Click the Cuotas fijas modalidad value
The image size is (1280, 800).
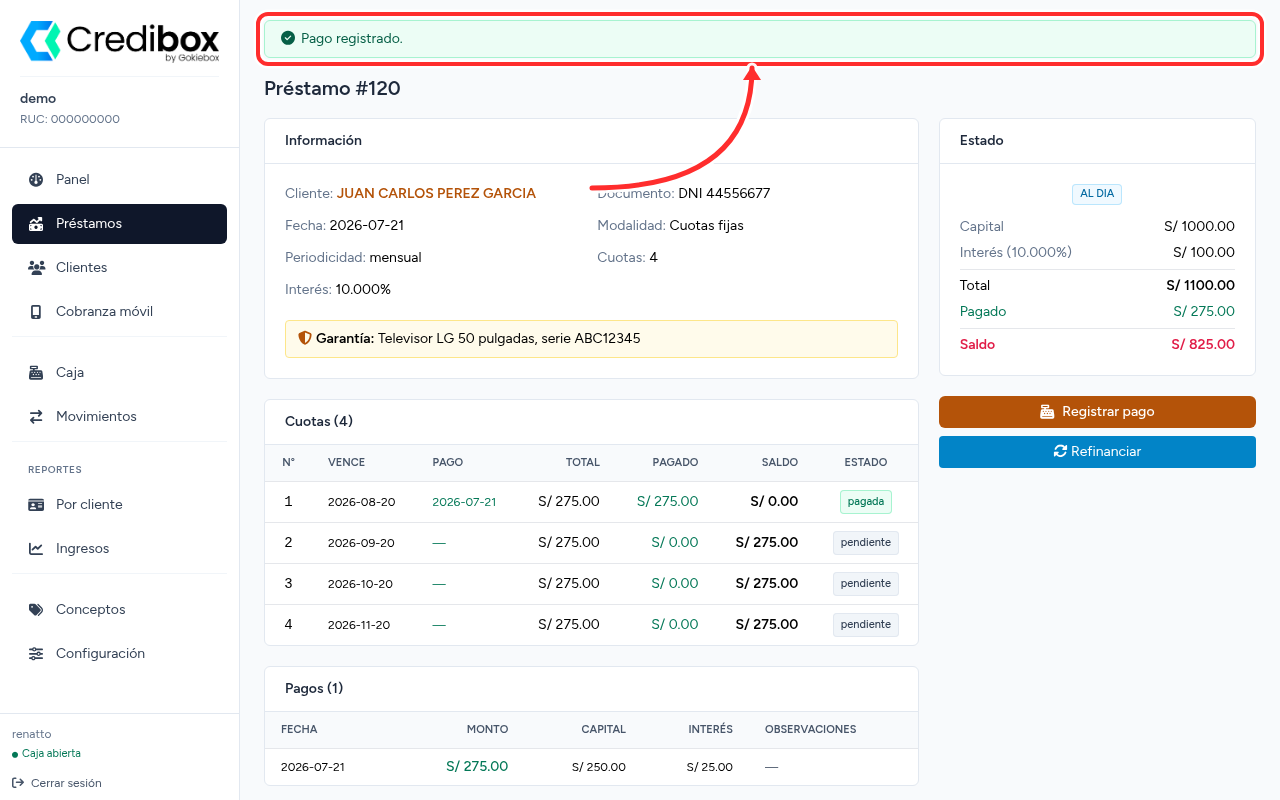click(x=706, y=226)
